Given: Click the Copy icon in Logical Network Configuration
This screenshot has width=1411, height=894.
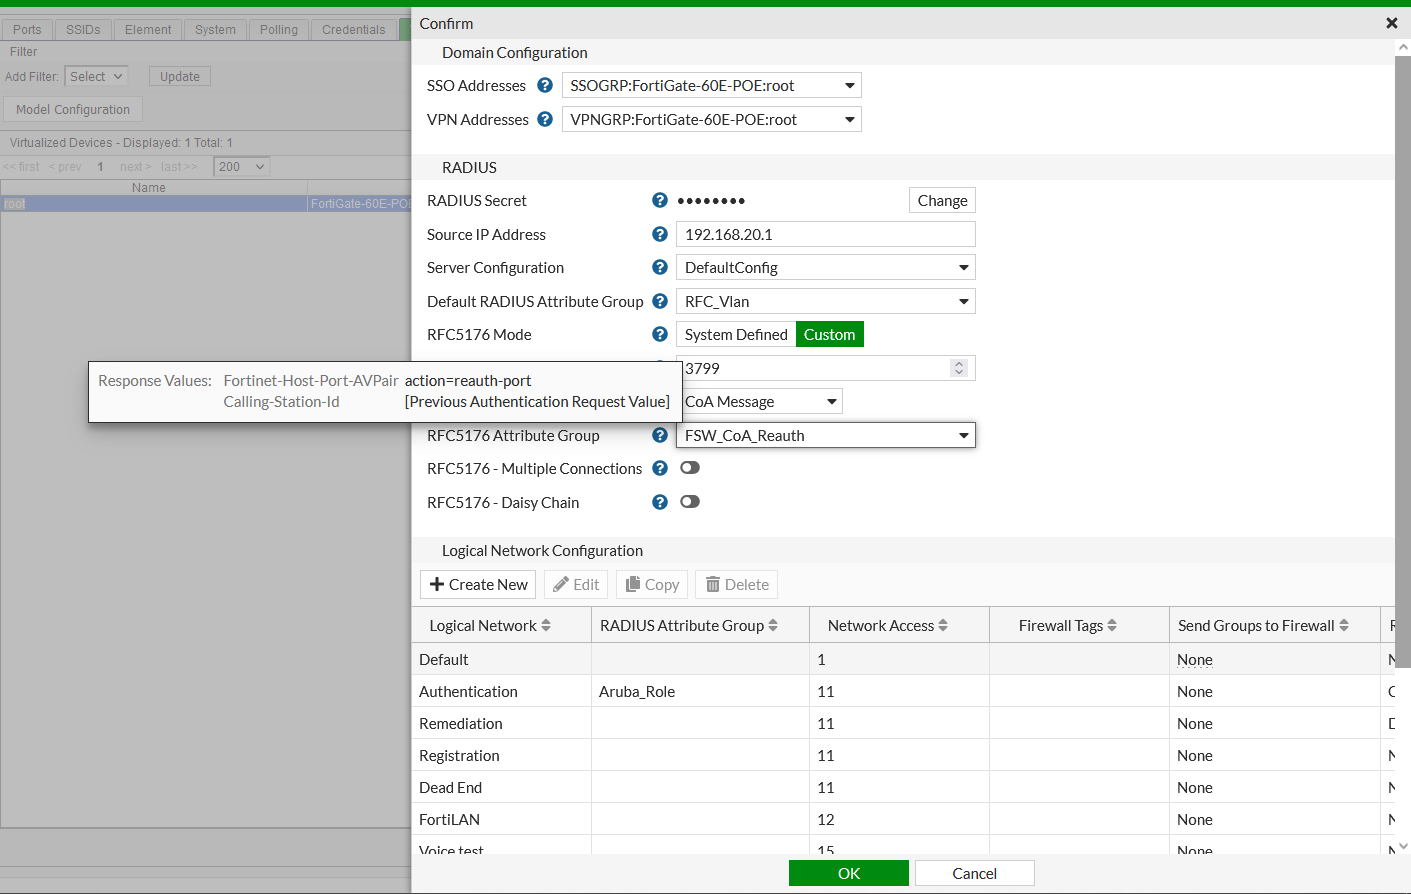Looking at the screenshot, I should point(633,584).
